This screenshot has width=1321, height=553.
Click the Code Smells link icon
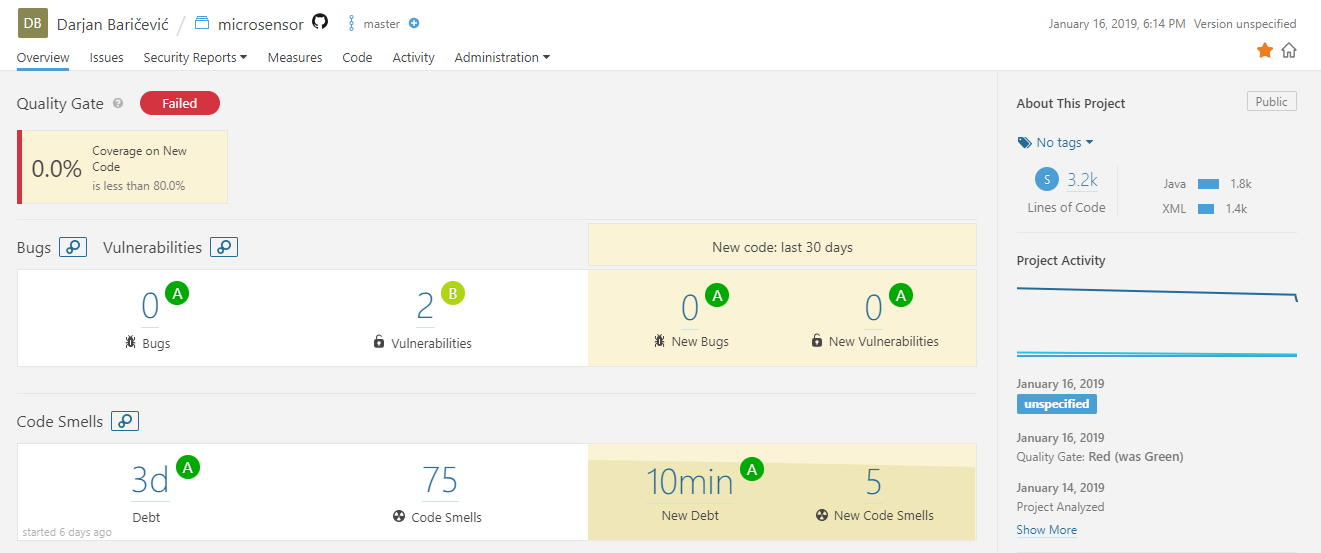[x=125, y=421]
